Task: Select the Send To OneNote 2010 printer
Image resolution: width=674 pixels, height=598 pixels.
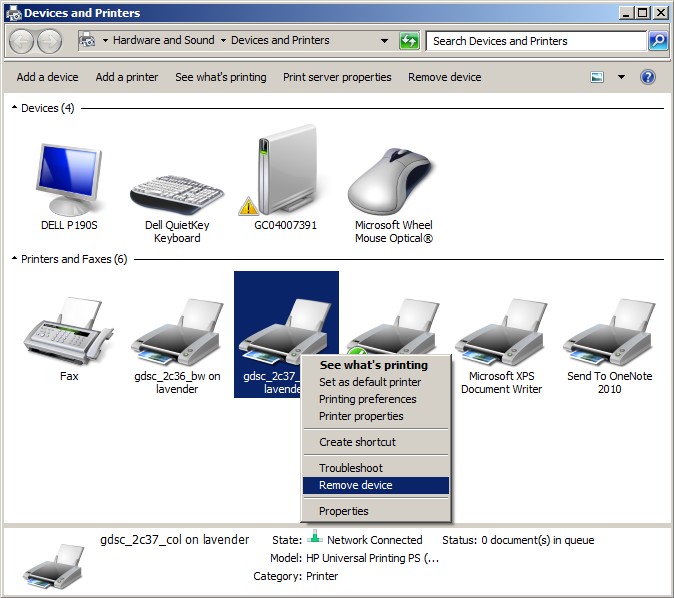Action: coord(609,332)
